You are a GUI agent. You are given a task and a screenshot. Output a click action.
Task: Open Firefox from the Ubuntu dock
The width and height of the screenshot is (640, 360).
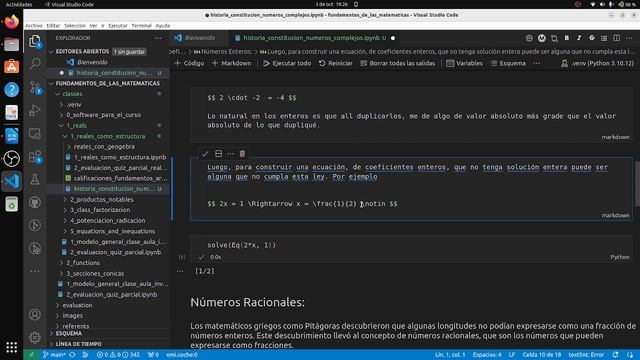pyautogui.click(x=11, y=21)
